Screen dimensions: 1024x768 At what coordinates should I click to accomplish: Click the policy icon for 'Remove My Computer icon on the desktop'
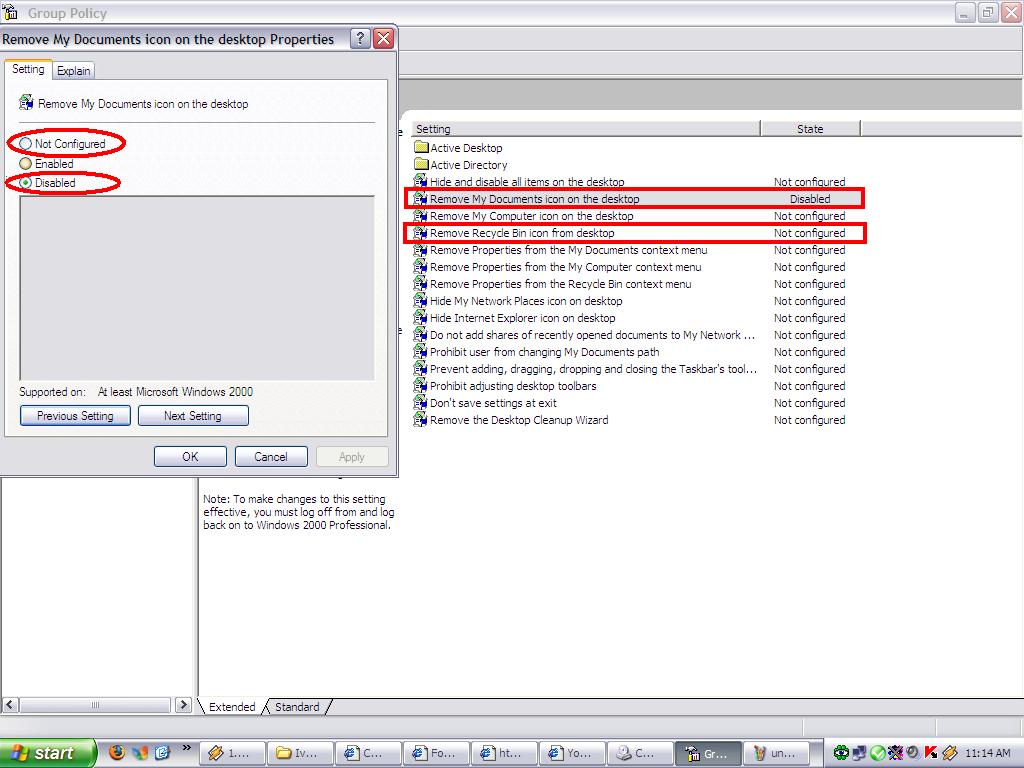tap(421, 216)
